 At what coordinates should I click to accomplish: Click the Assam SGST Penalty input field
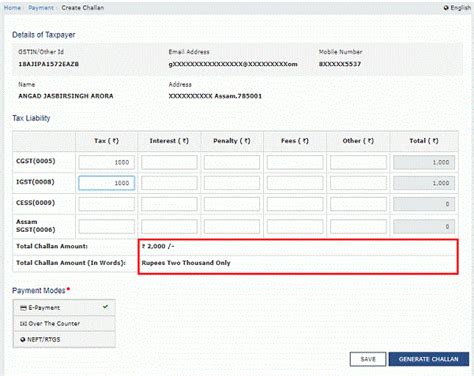click(x=232, y=226)
